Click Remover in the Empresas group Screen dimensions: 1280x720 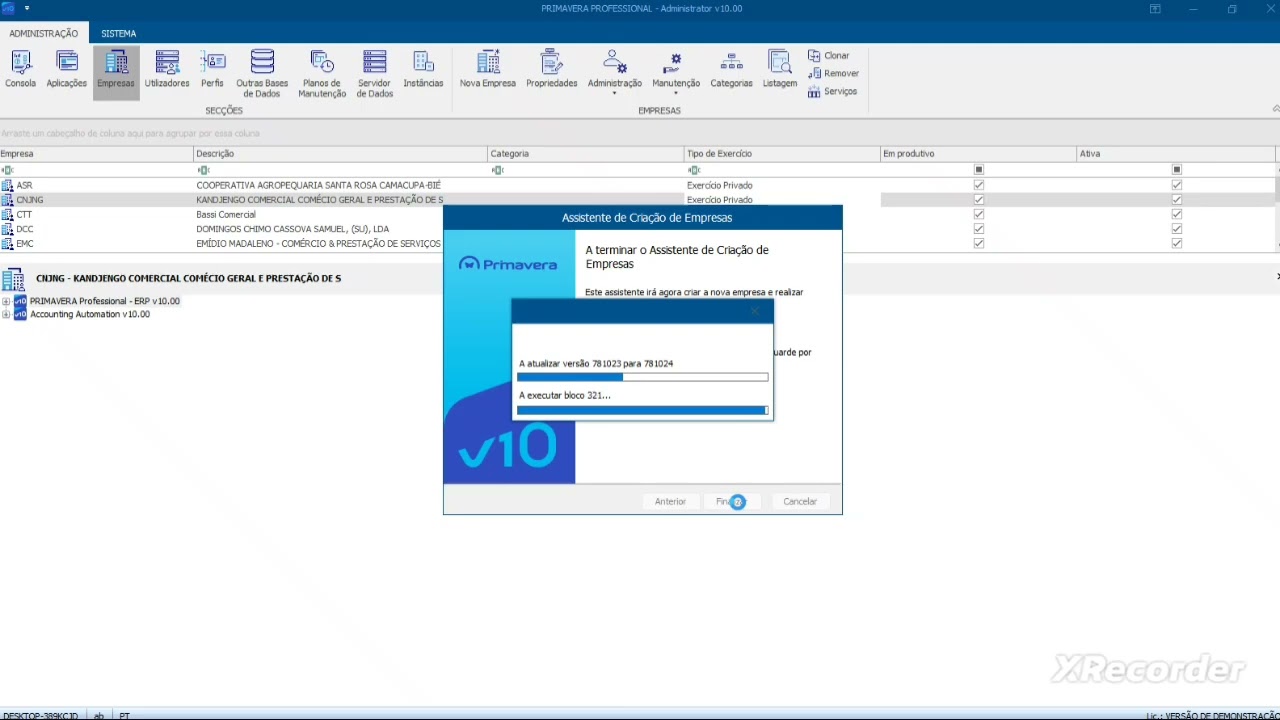coord(833,73)
